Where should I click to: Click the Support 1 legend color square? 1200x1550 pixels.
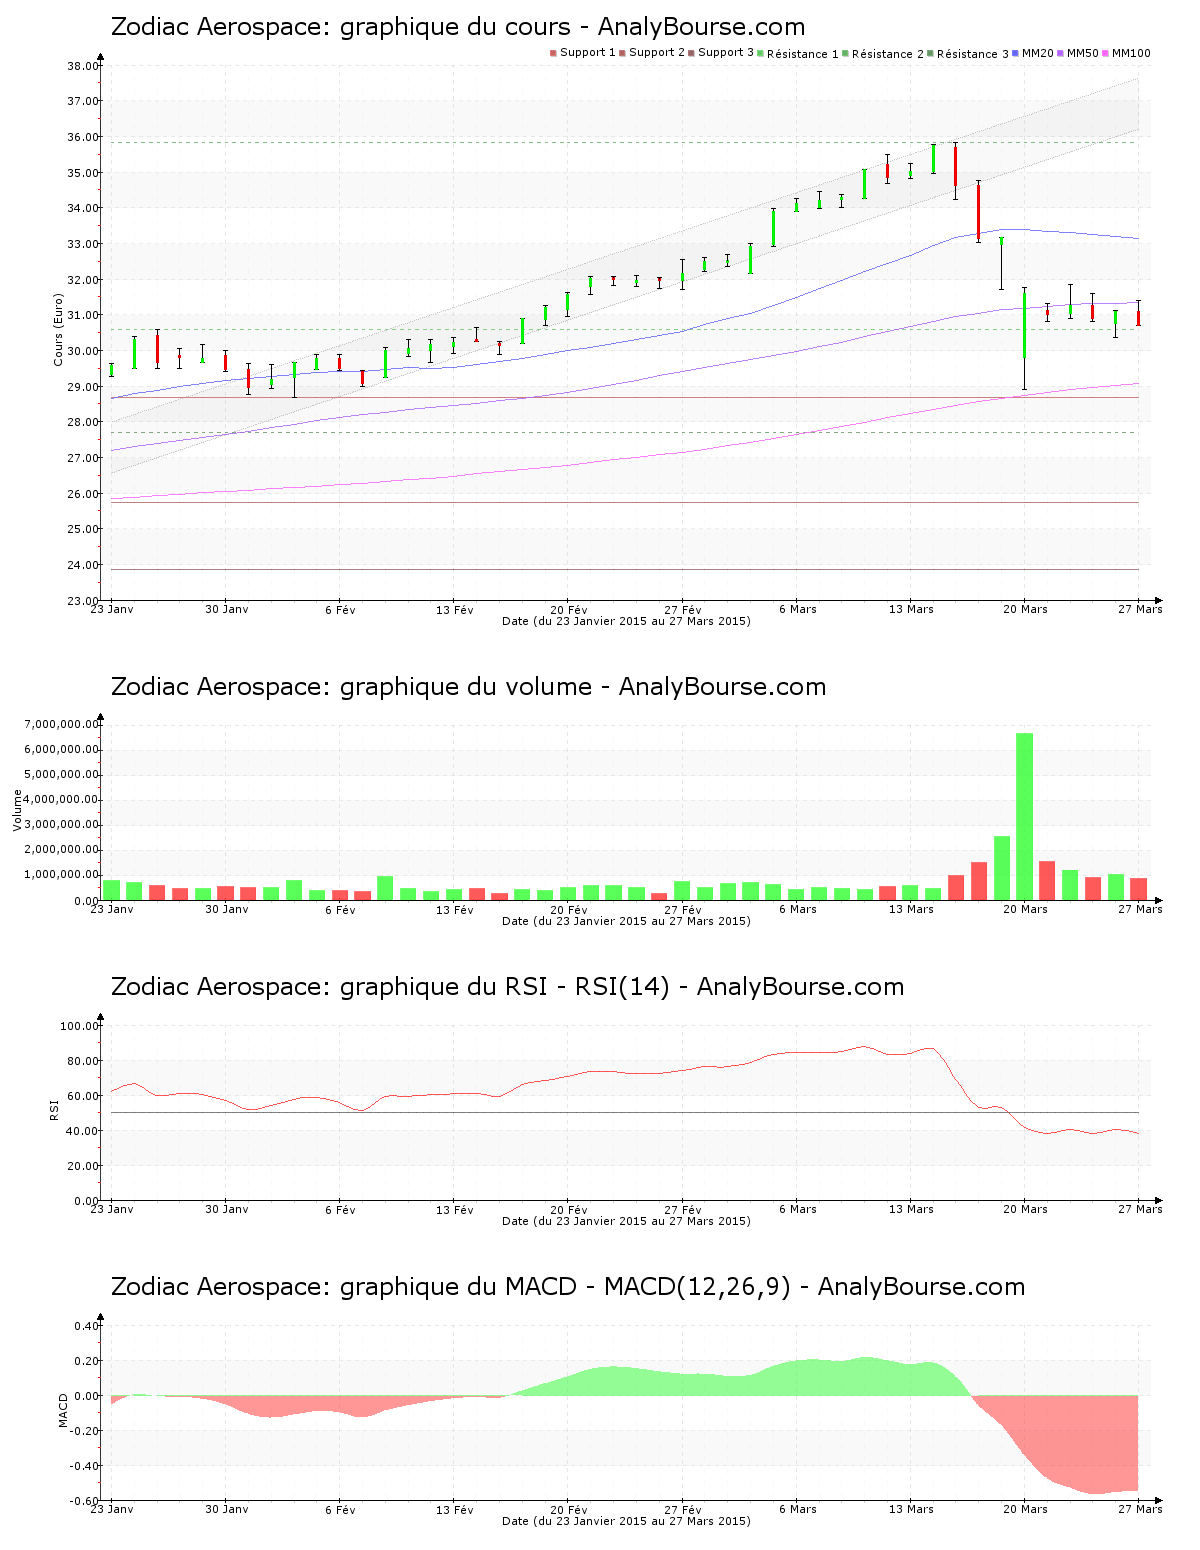tap(553, 53)
